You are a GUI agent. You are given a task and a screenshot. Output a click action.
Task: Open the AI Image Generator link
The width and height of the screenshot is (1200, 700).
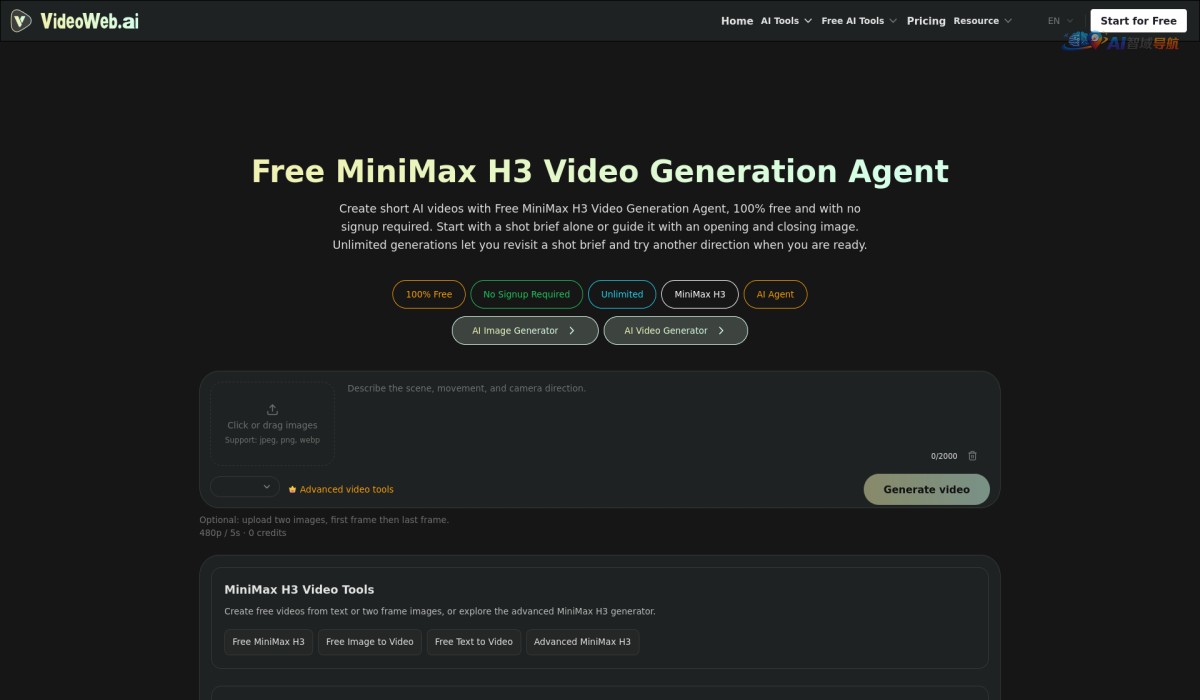click(525, 331)
